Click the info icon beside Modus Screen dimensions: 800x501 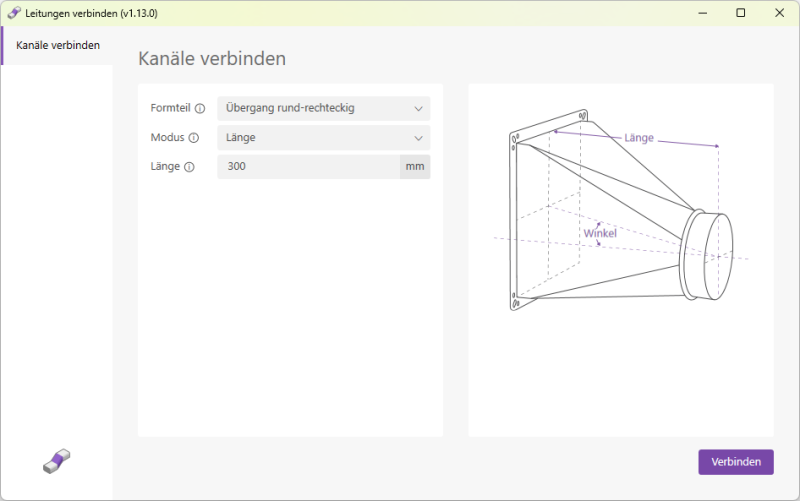pyautogui.click(x=194, y=138)
